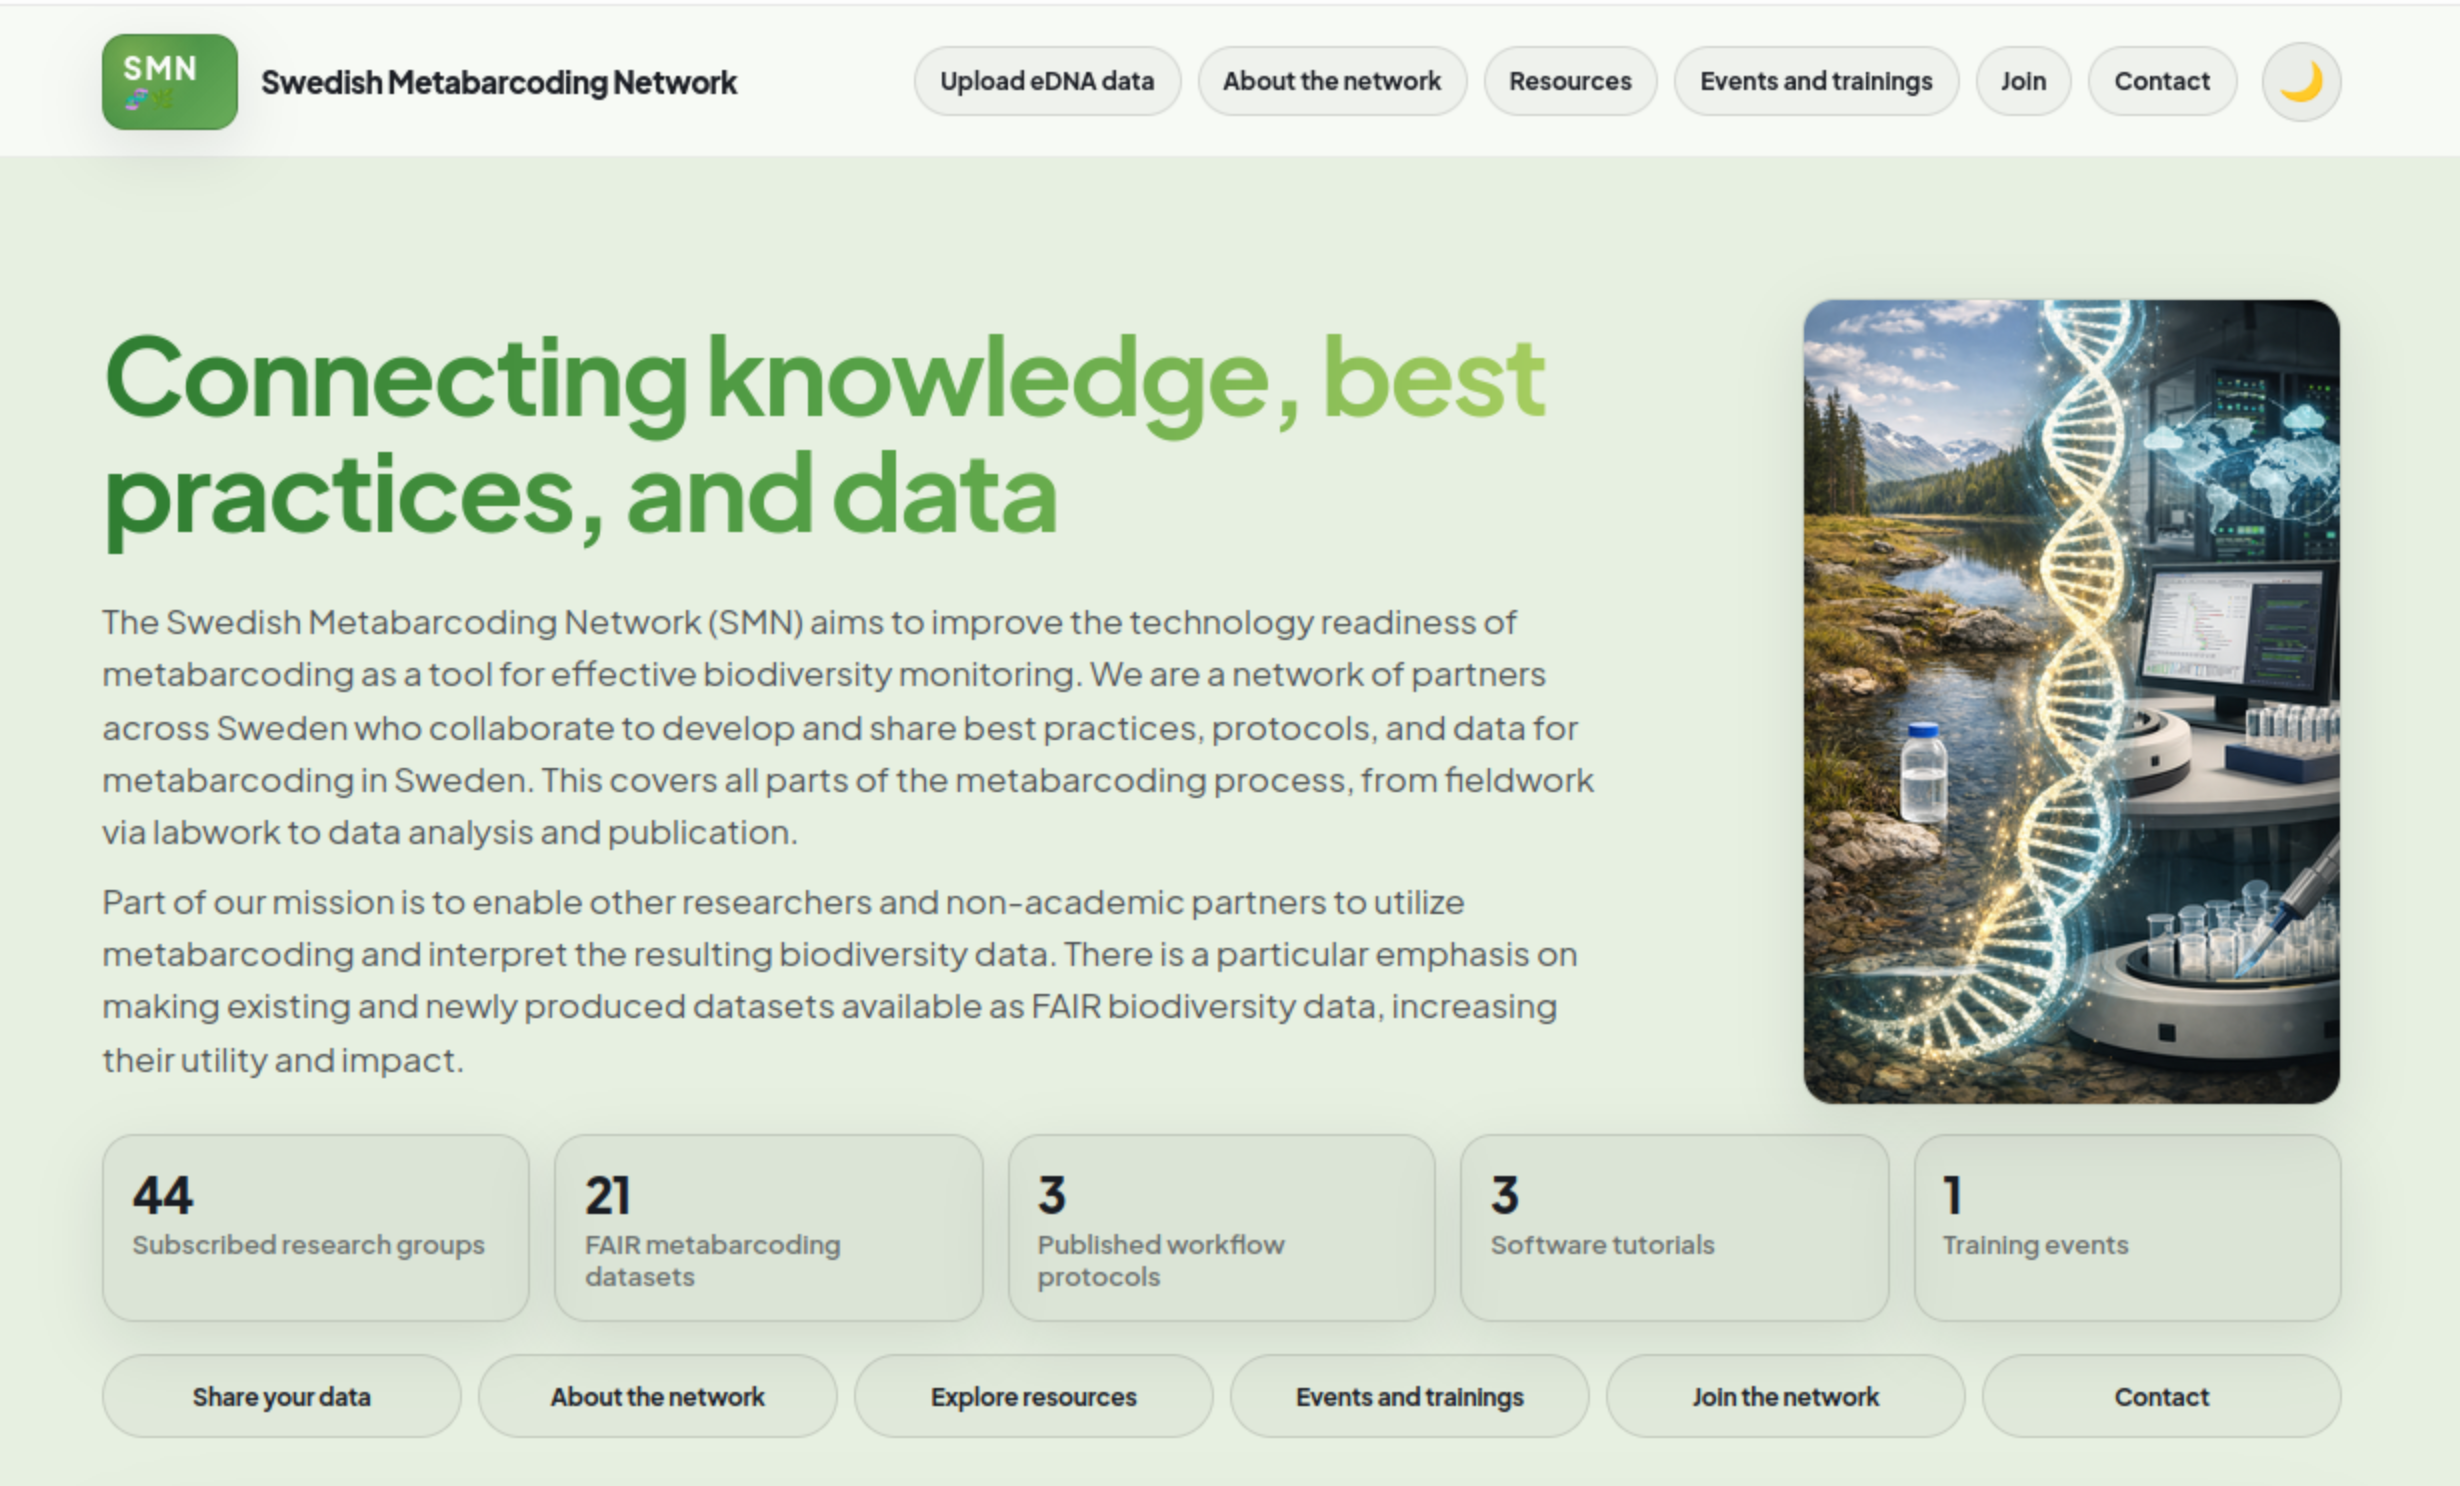
Task: Select the Software tutorials stat card
Action: pyautogui.click(x=1673, y=1227)
